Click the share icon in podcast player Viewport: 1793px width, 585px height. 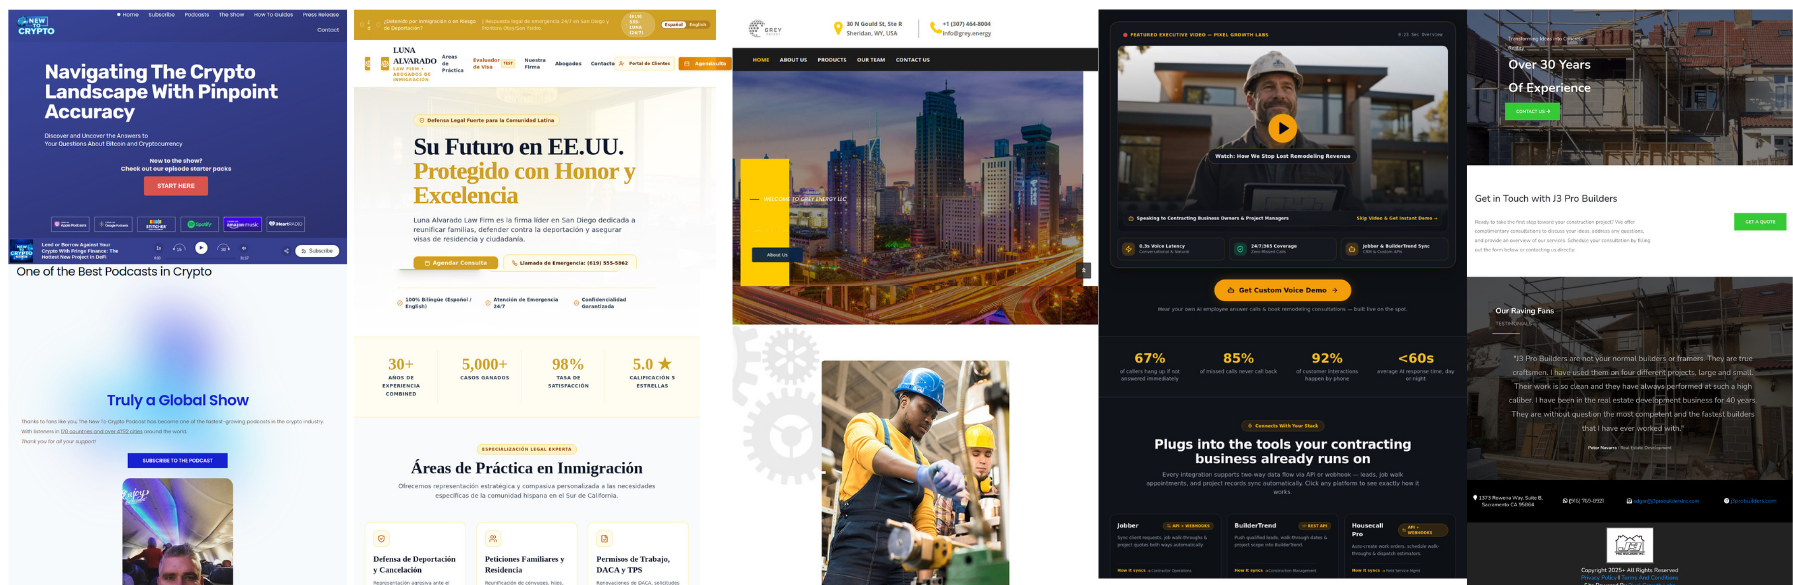286,251
